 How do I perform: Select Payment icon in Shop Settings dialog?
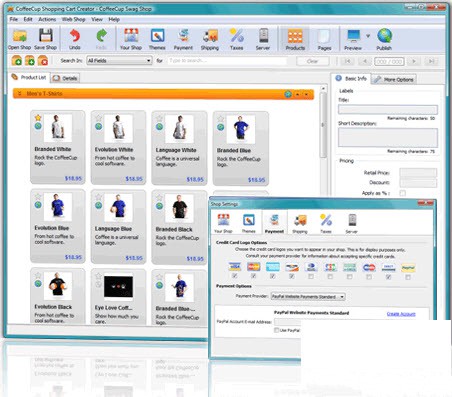[274, 223]
